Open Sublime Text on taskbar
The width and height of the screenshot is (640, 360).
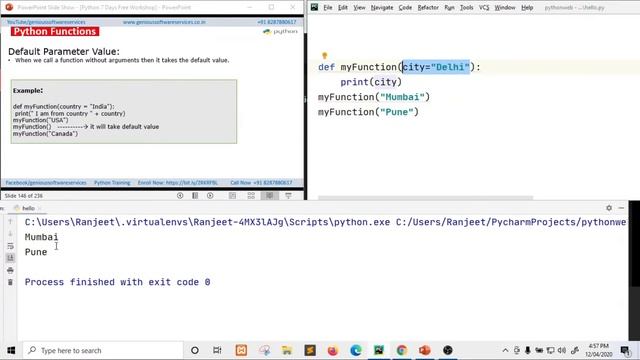click(310, 350)
